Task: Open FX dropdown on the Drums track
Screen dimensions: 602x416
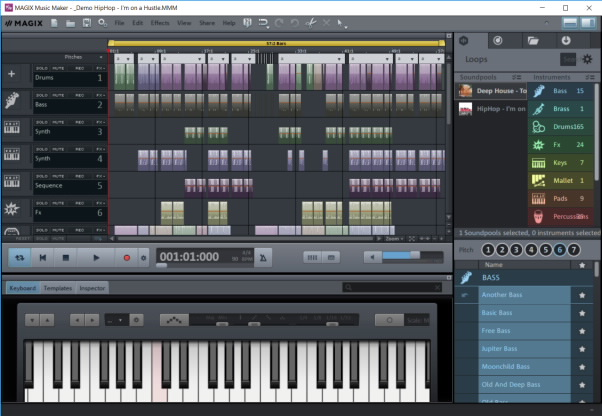Action: 100,68
